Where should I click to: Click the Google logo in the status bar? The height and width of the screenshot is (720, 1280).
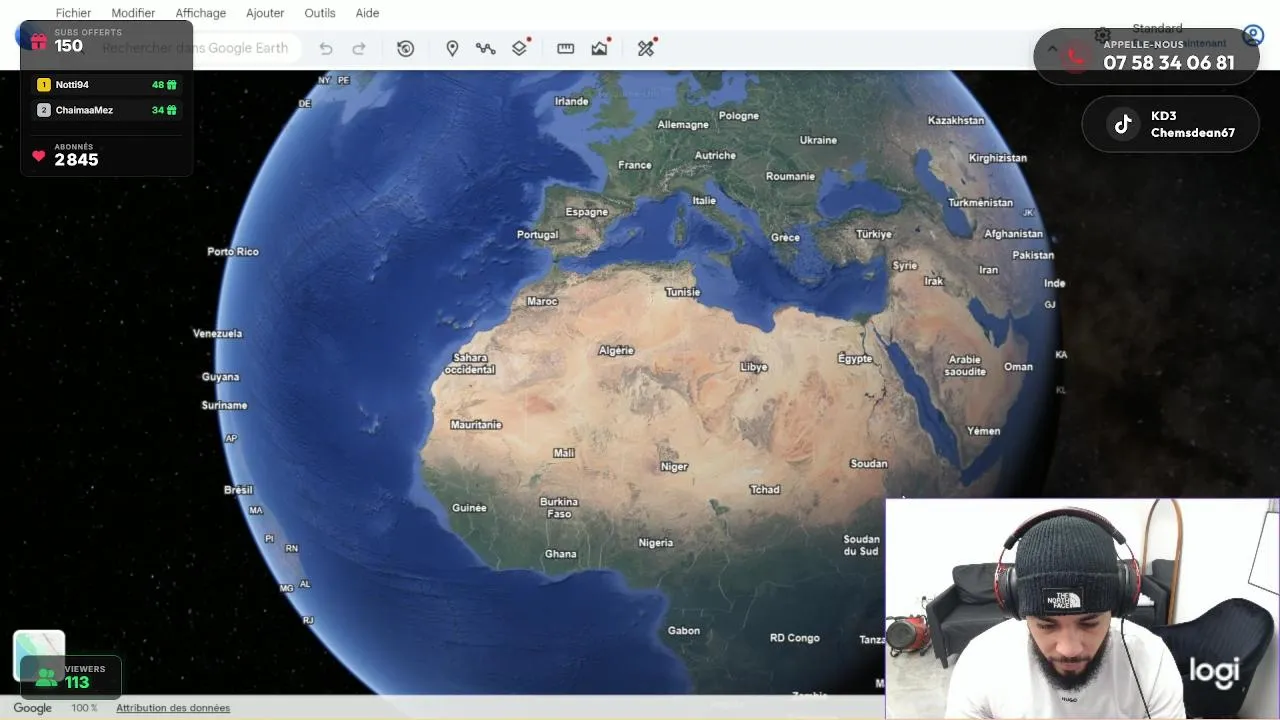tap(32, 708)
